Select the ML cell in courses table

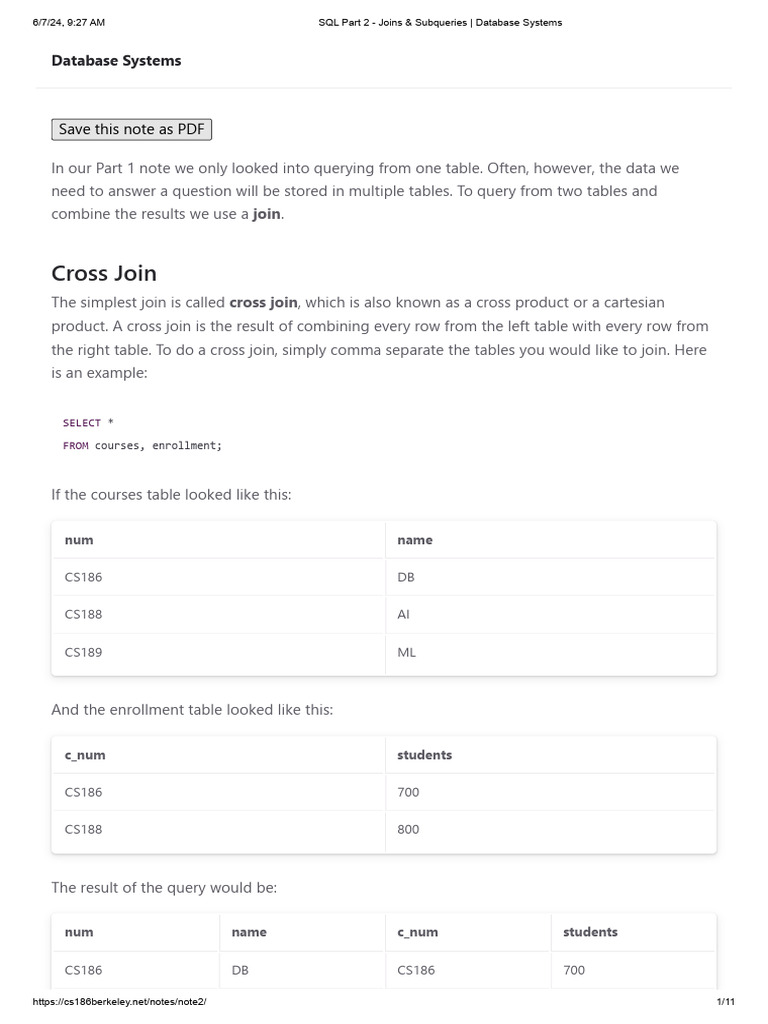[x=406, y=652]
